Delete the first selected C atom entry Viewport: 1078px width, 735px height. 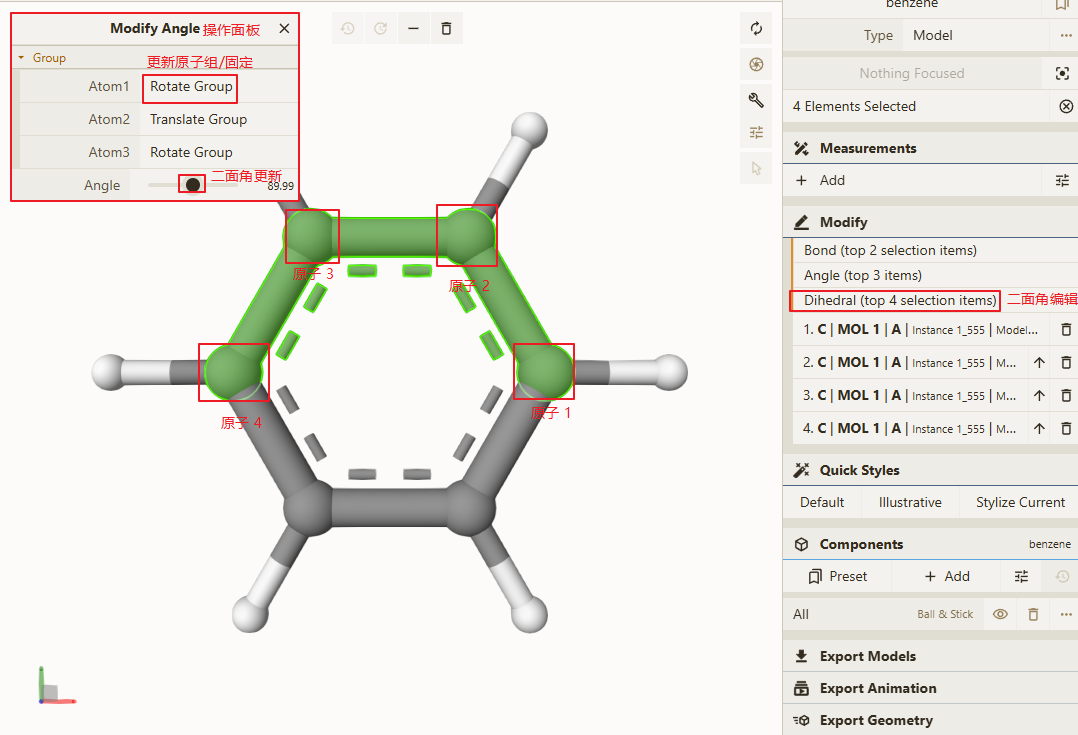click(x=1066, y=329)
